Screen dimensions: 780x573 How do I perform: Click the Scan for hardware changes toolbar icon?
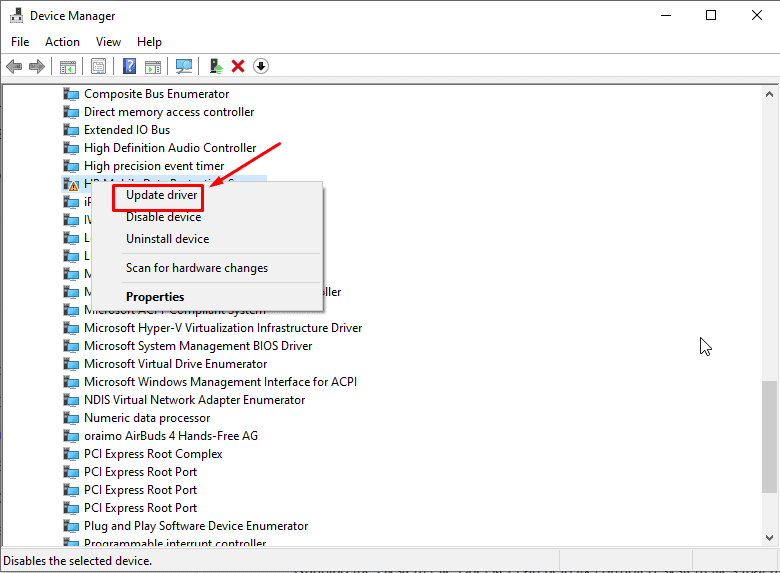click(184, 66)
